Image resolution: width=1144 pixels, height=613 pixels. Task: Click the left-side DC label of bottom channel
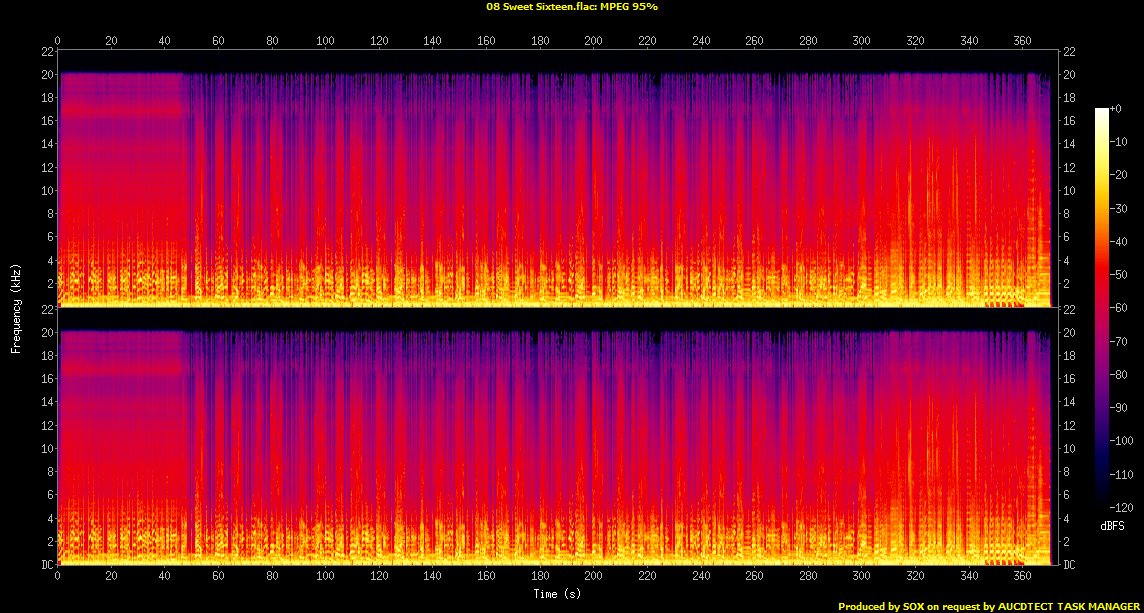(46, 565)
